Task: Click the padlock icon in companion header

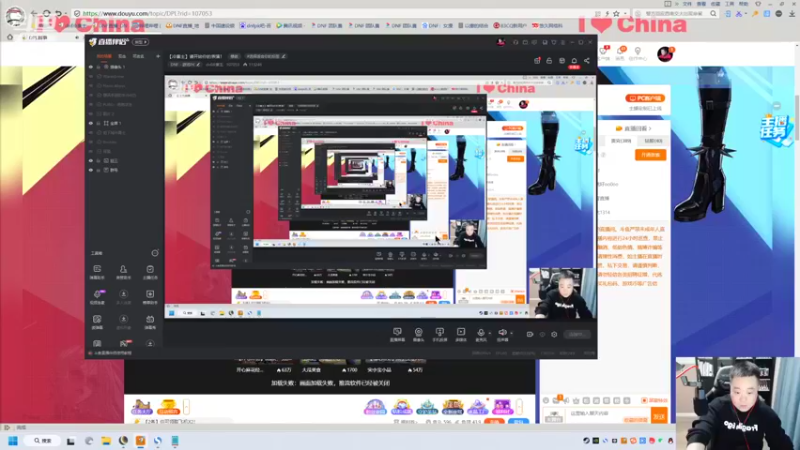Action: [549, 61]
